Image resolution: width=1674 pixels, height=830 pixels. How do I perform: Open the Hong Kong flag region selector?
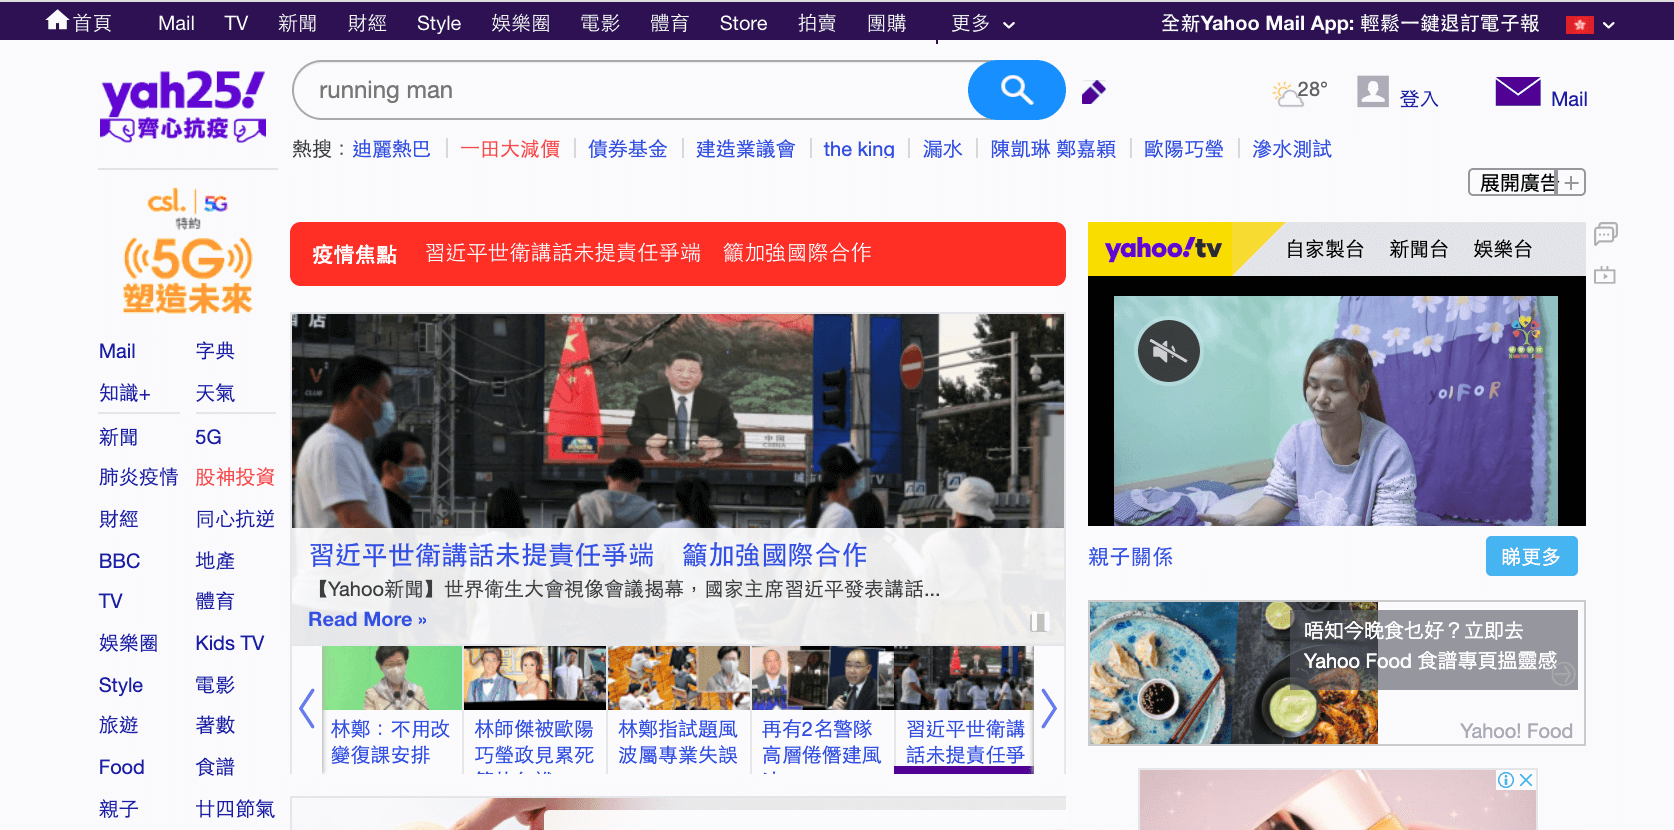(x=1580, y=25)
